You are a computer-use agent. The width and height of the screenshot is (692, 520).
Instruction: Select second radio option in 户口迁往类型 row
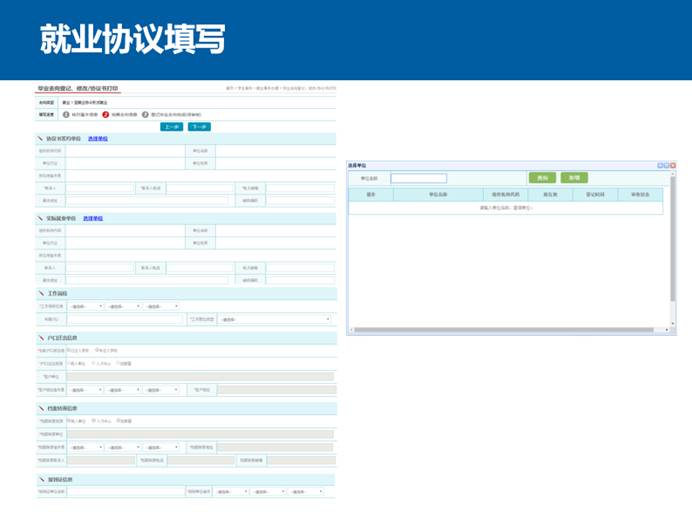94,363
